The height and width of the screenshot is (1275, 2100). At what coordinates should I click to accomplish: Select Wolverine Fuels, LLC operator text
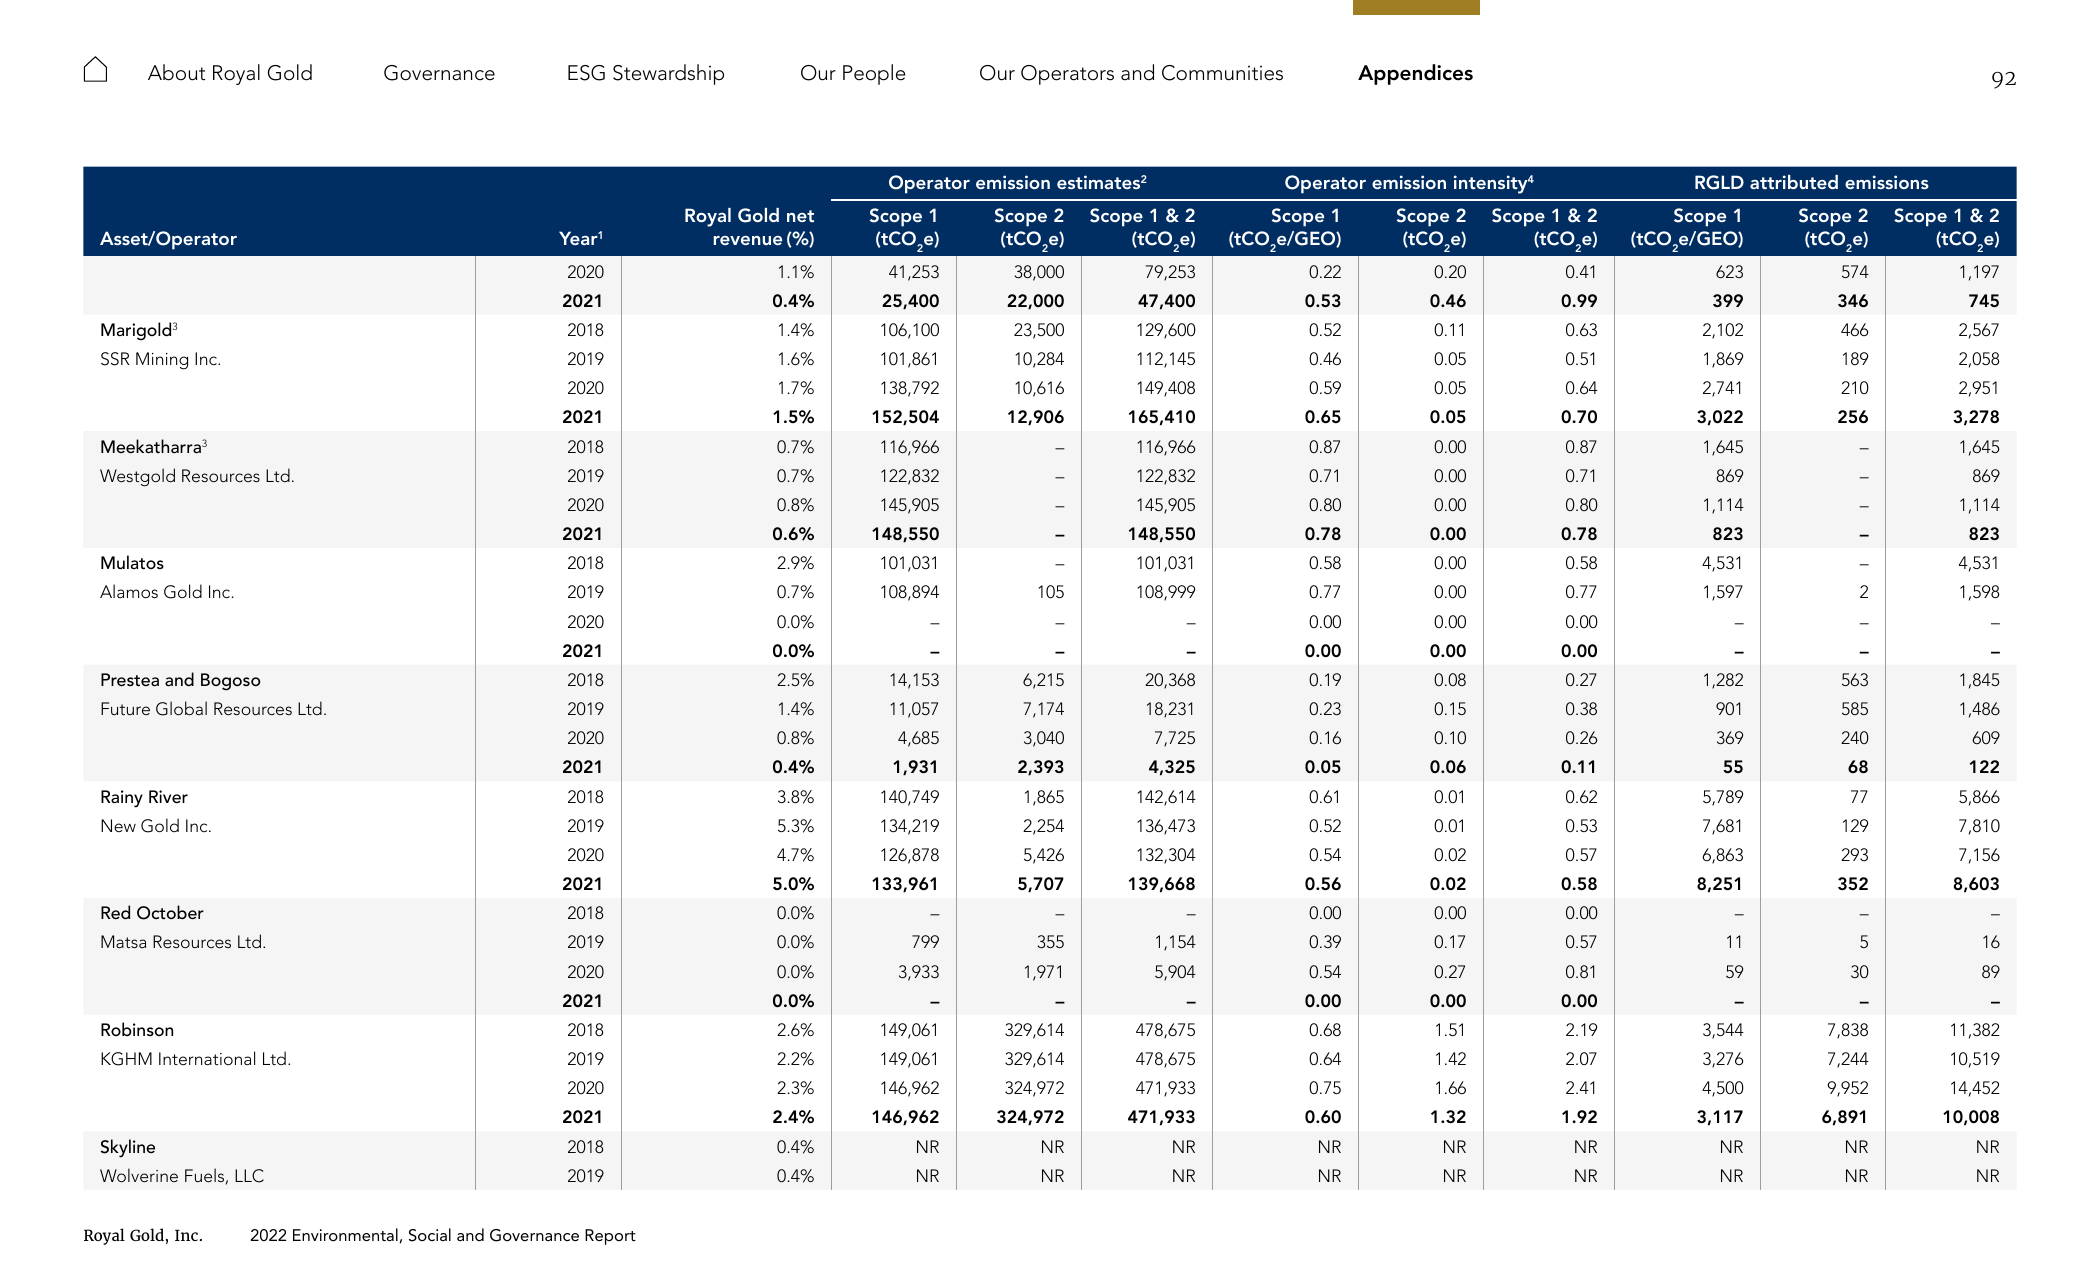click(182, 1176)
